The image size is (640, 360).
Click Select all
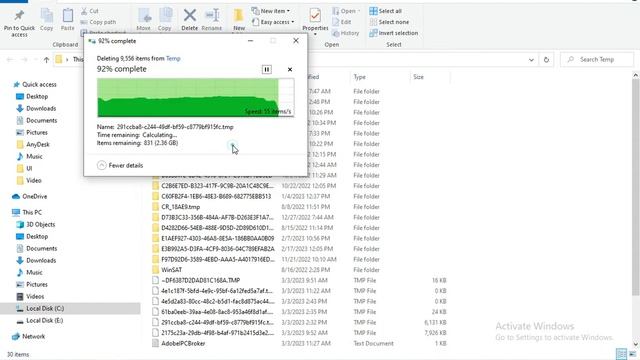[x=386, y=11]
